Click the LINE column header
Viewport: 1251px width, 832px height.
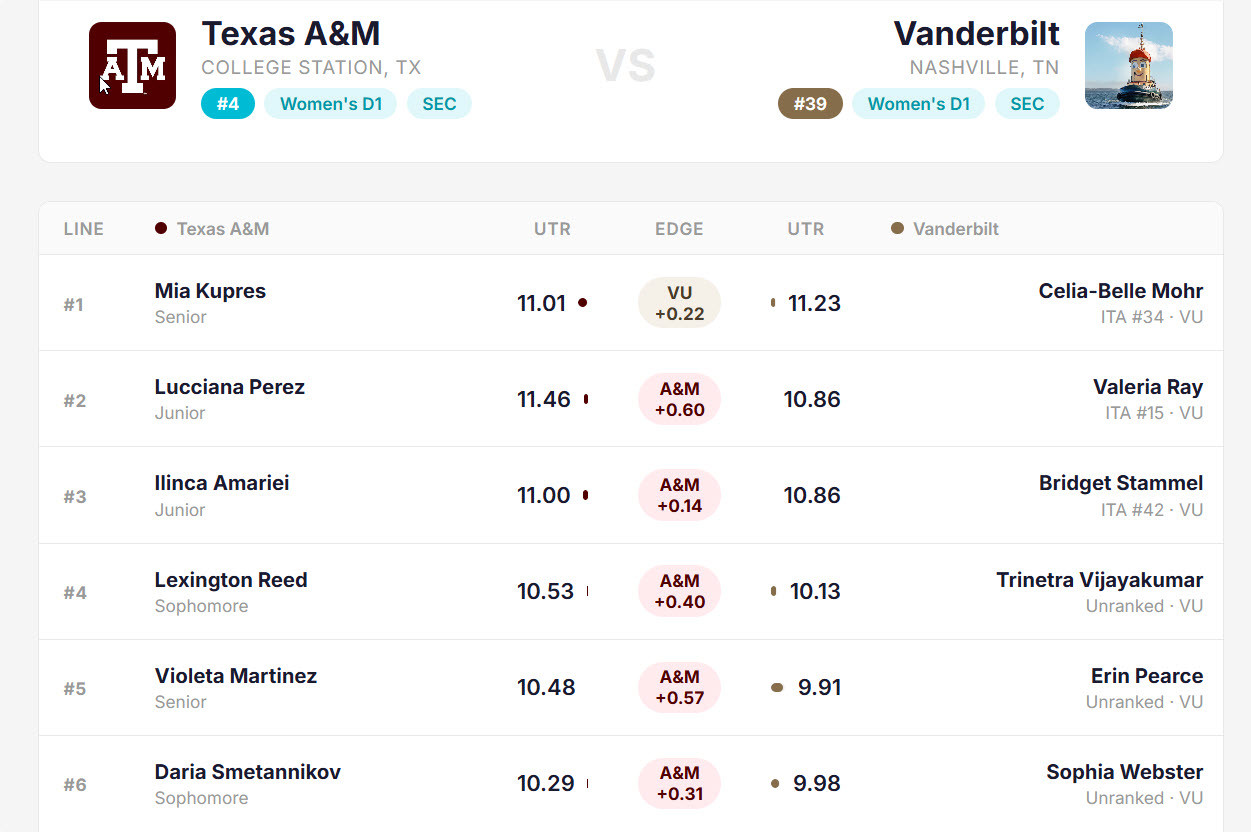(84, 229)
